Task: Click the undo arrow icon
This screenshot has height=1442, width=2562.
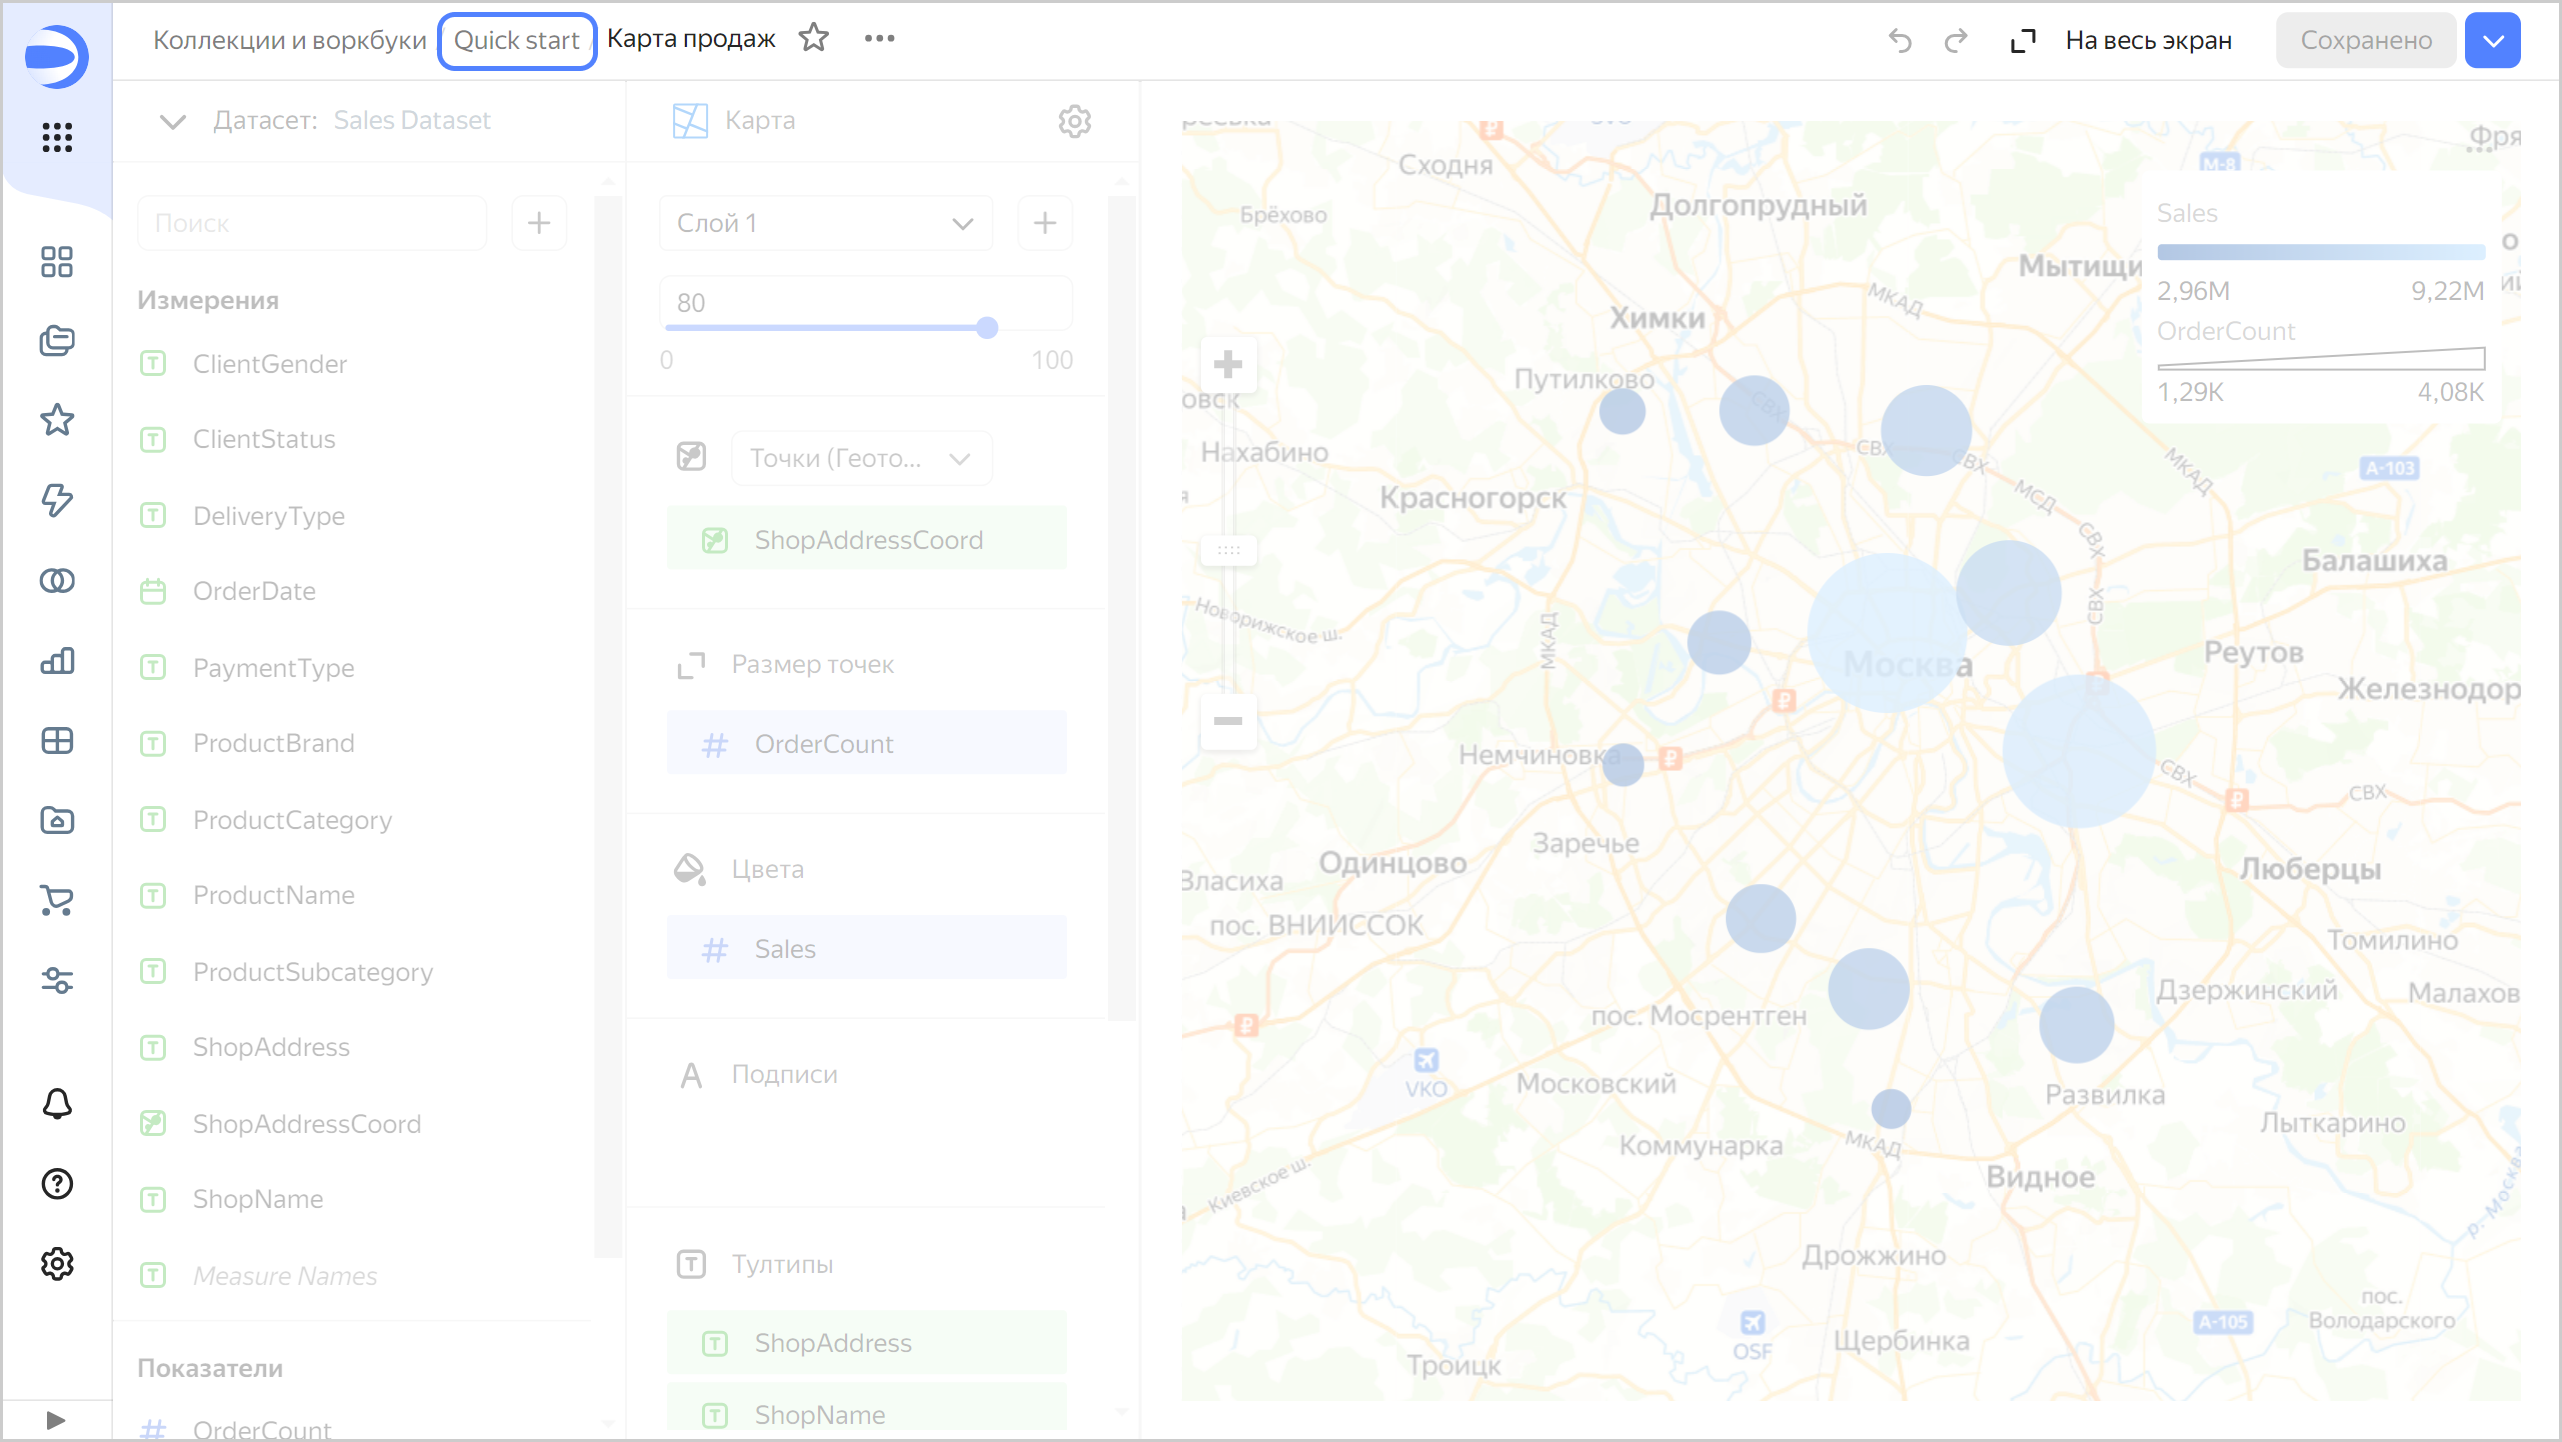Action: tap(1900, 40)
